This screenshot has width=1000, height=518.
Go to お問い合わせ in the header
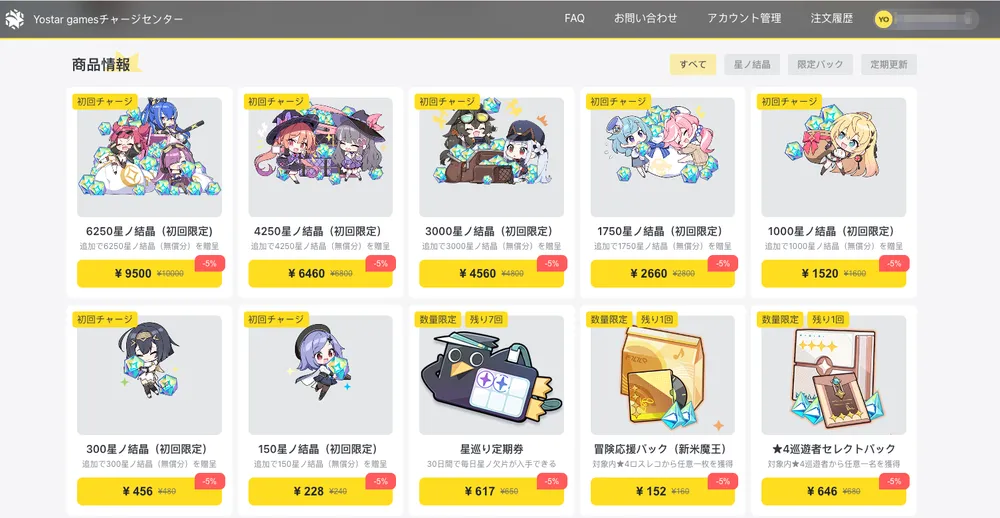tap(645, 18)
